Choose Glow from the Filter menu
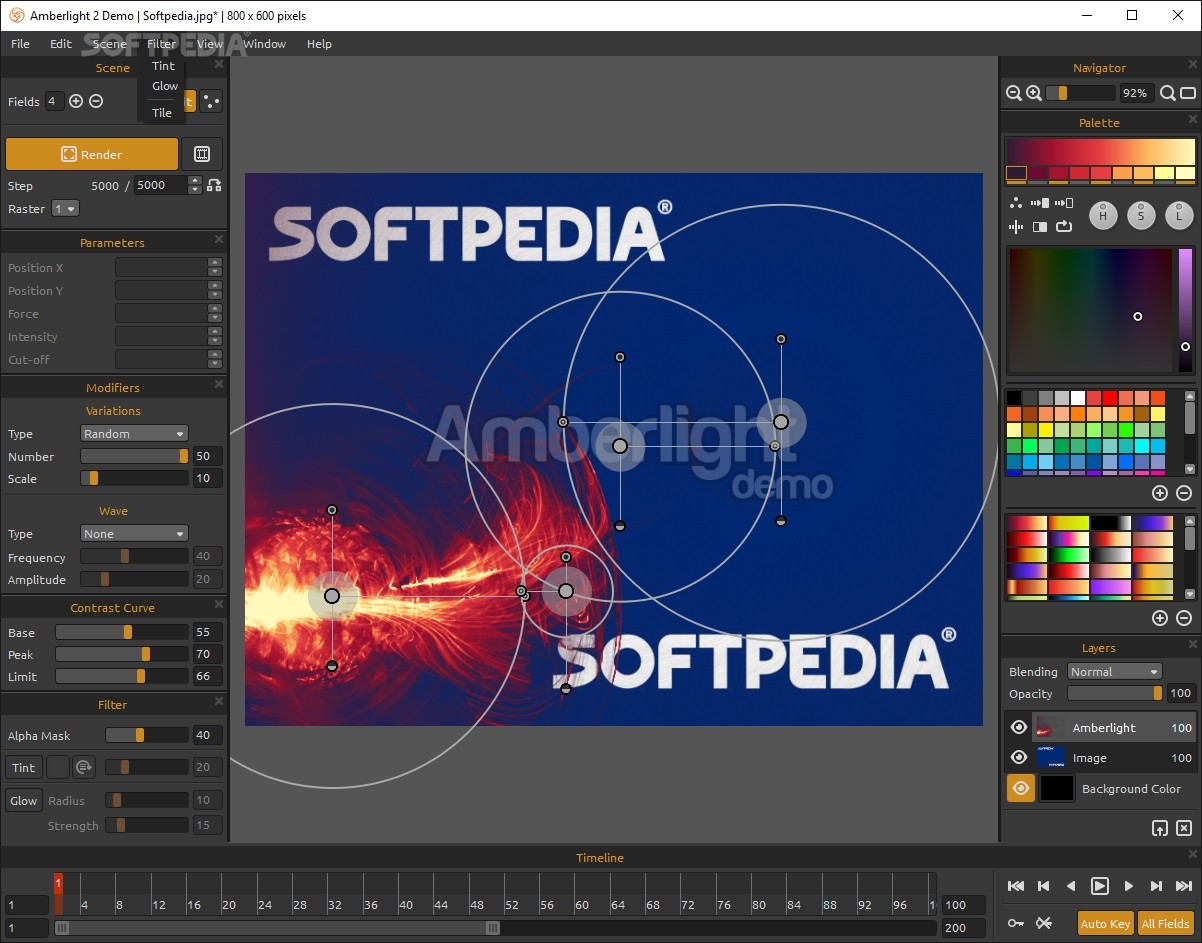The image size is (1202, 943). (165, 86)
